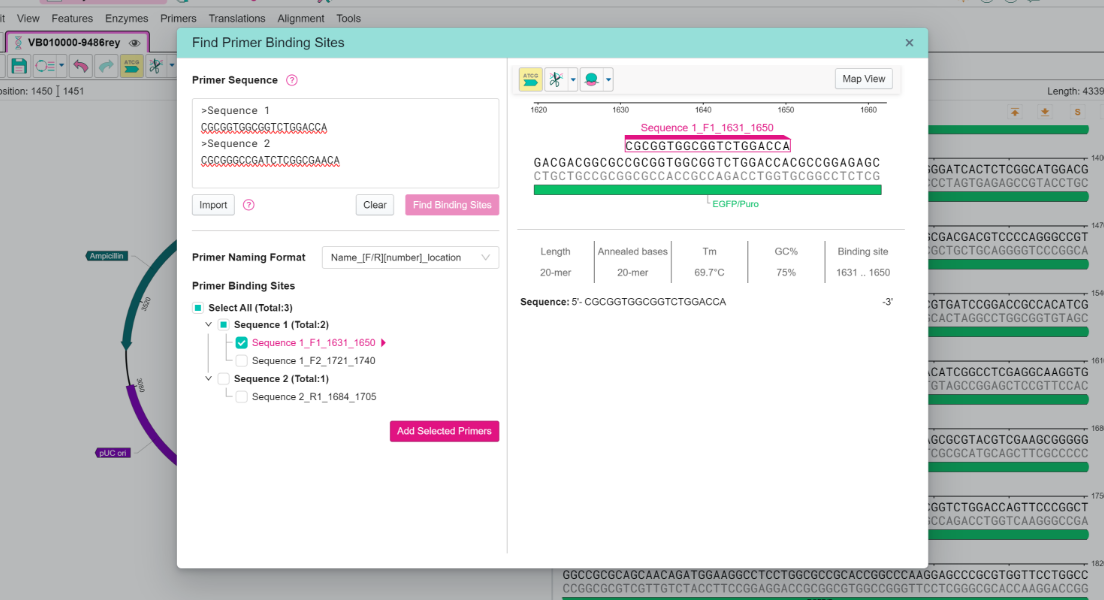
Task: Click the enzyme scissors icon in dialog toolbar
Action: (x=556, y=80)
